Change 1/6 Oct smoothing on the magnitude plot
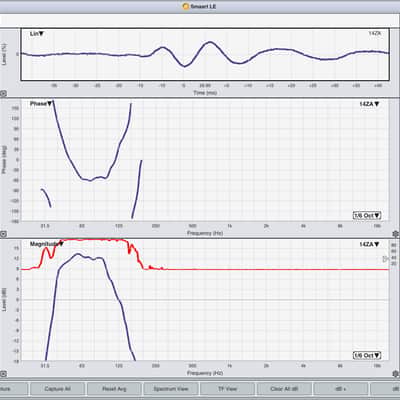Viewport: 400px width, 400px height. coord(367,356)
